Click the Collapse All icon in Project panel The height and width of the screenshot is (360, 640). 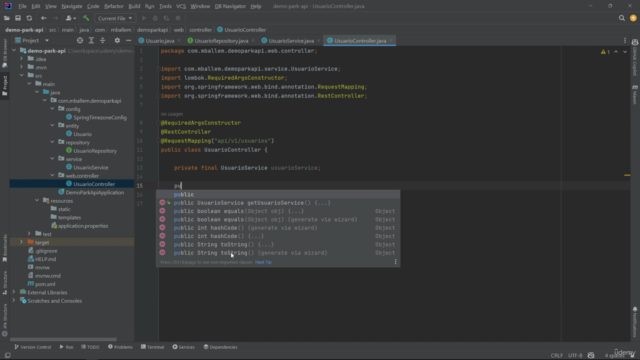[103, 40]
